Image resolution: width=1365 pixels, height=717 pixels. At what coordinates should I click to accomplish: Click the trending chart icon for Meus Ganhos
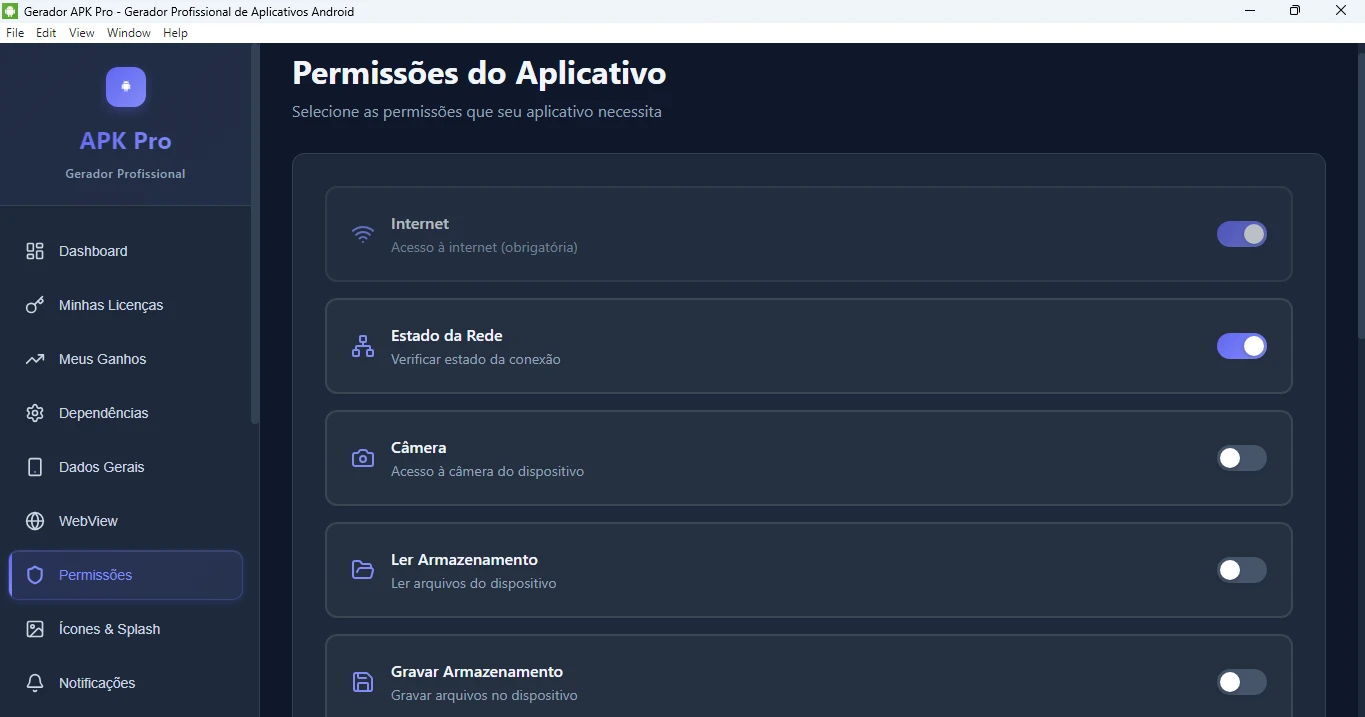pyautogui.click(x=35, y=359)
